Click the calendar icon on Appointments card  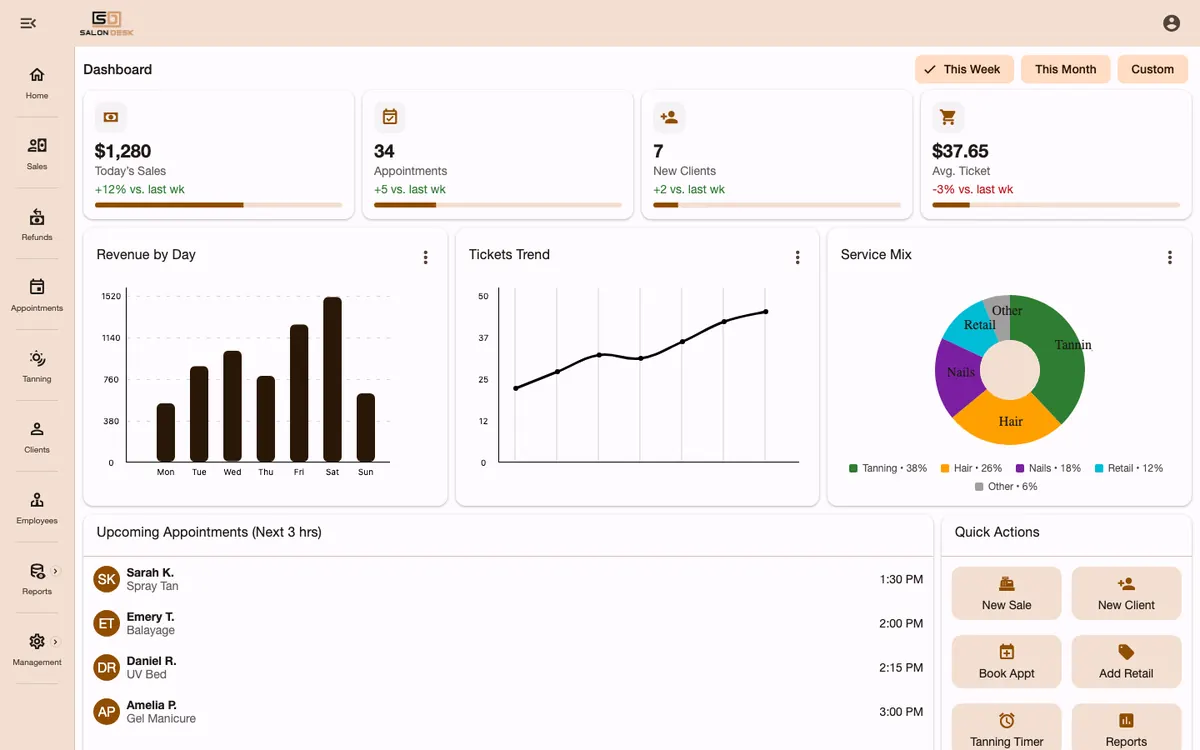point(390,117)
